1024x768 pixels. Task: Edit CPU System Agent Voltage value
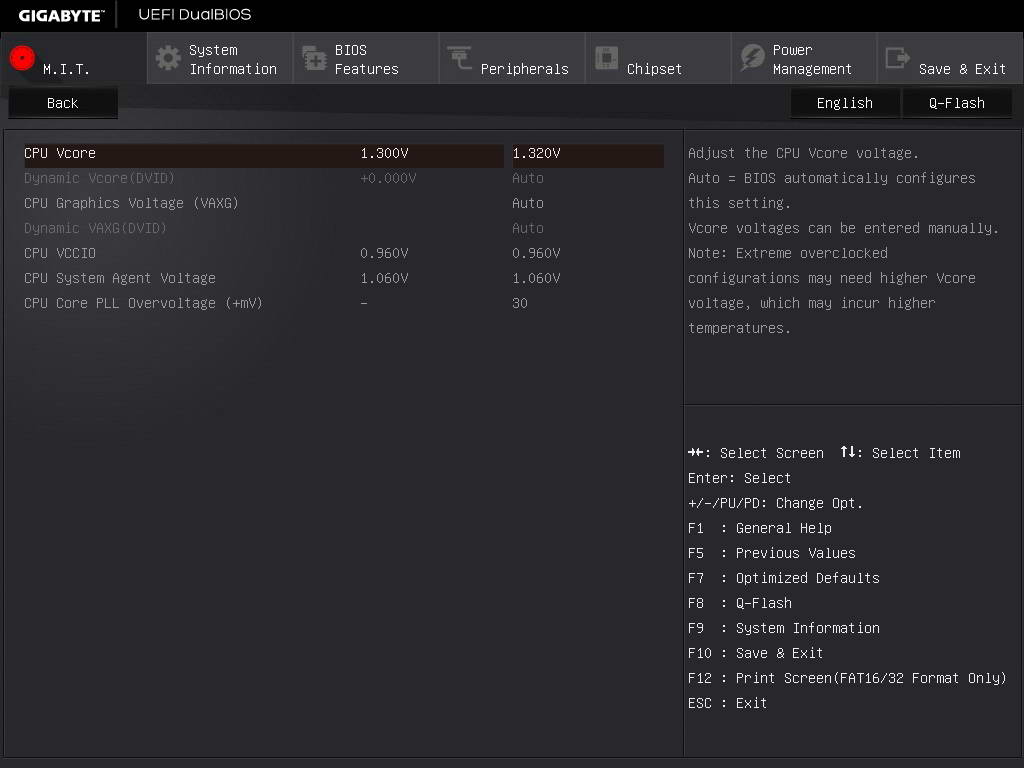coord(536,278)
